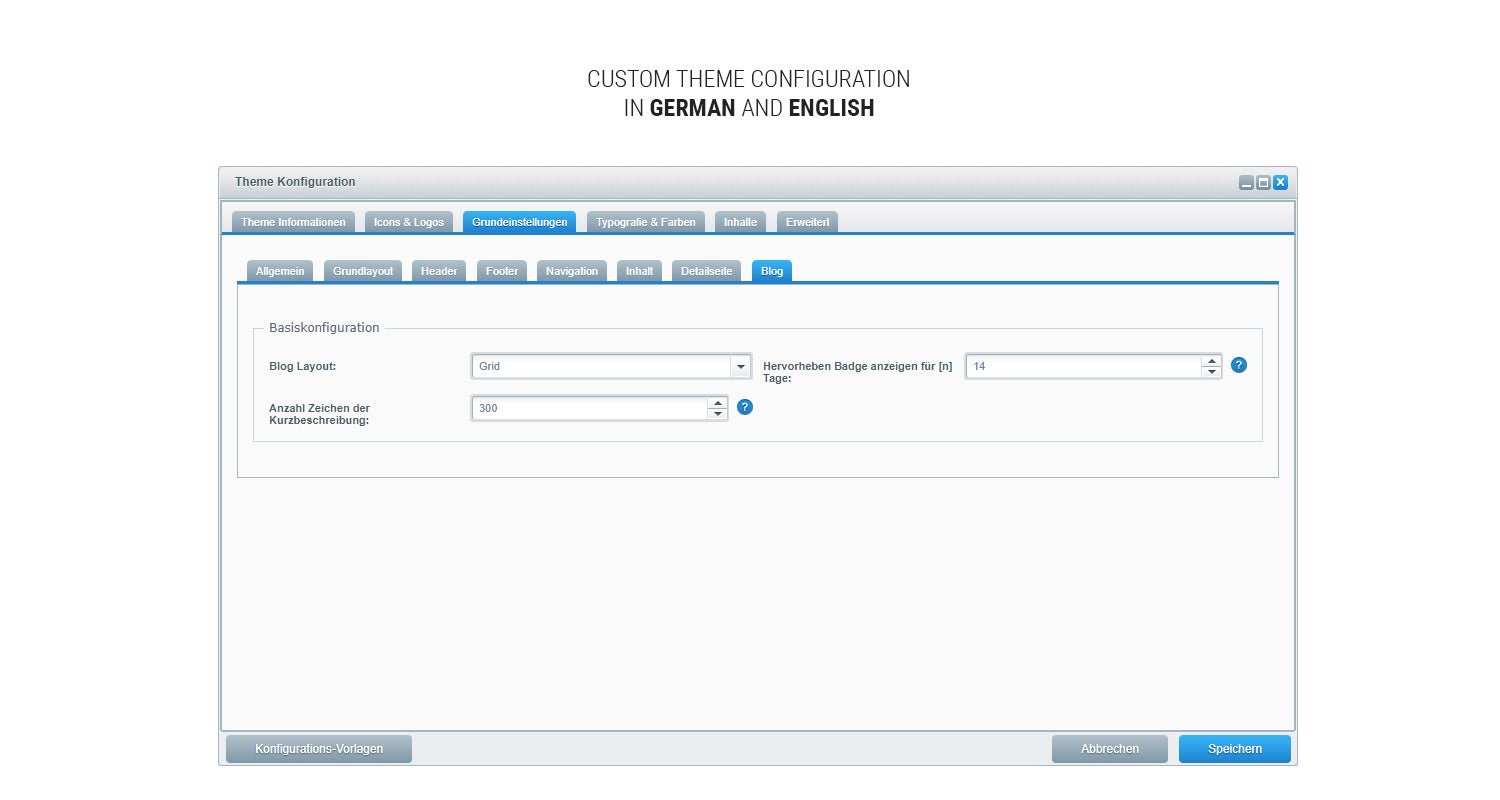Switch to Icons & Logos tab

(x=409, y=222)
